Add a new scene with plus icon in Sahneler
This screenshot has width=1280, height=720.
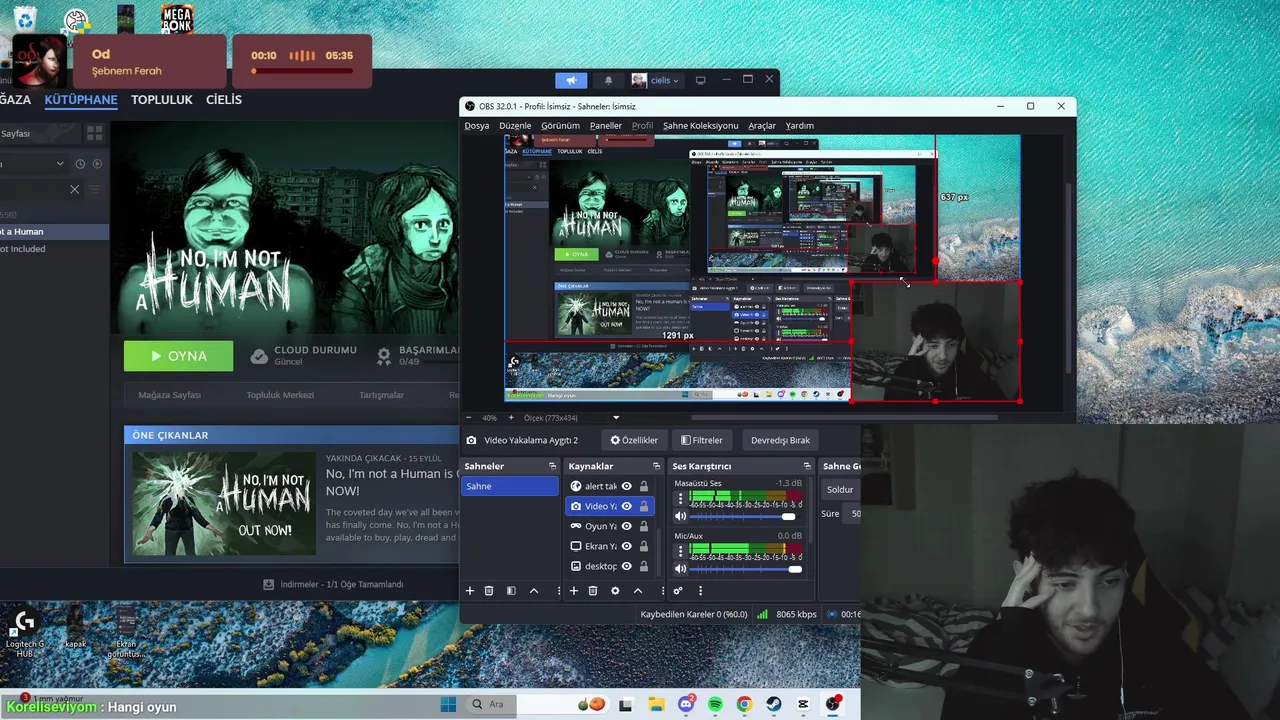(470, 591)
